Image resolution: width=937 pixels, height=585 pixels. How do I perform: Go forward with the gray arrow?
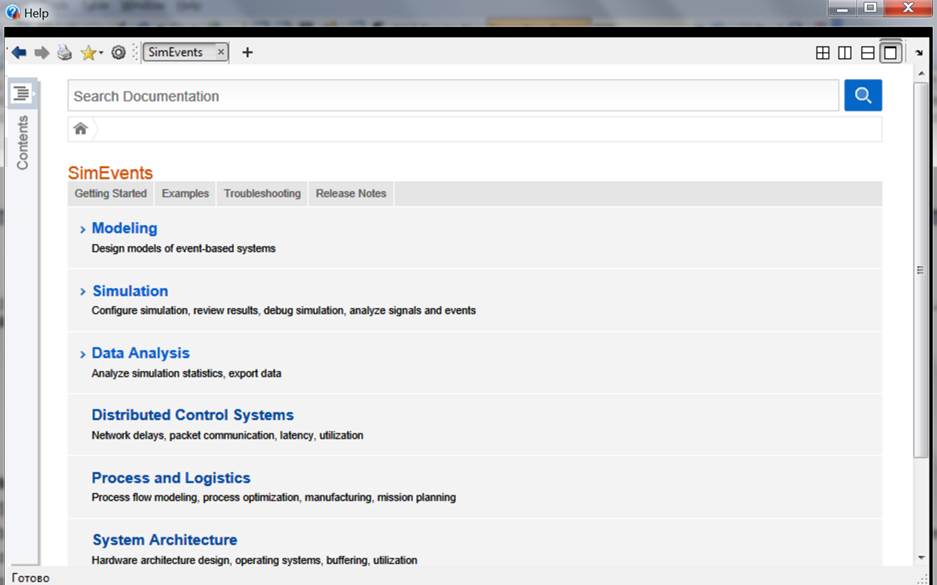click(41, 53)
